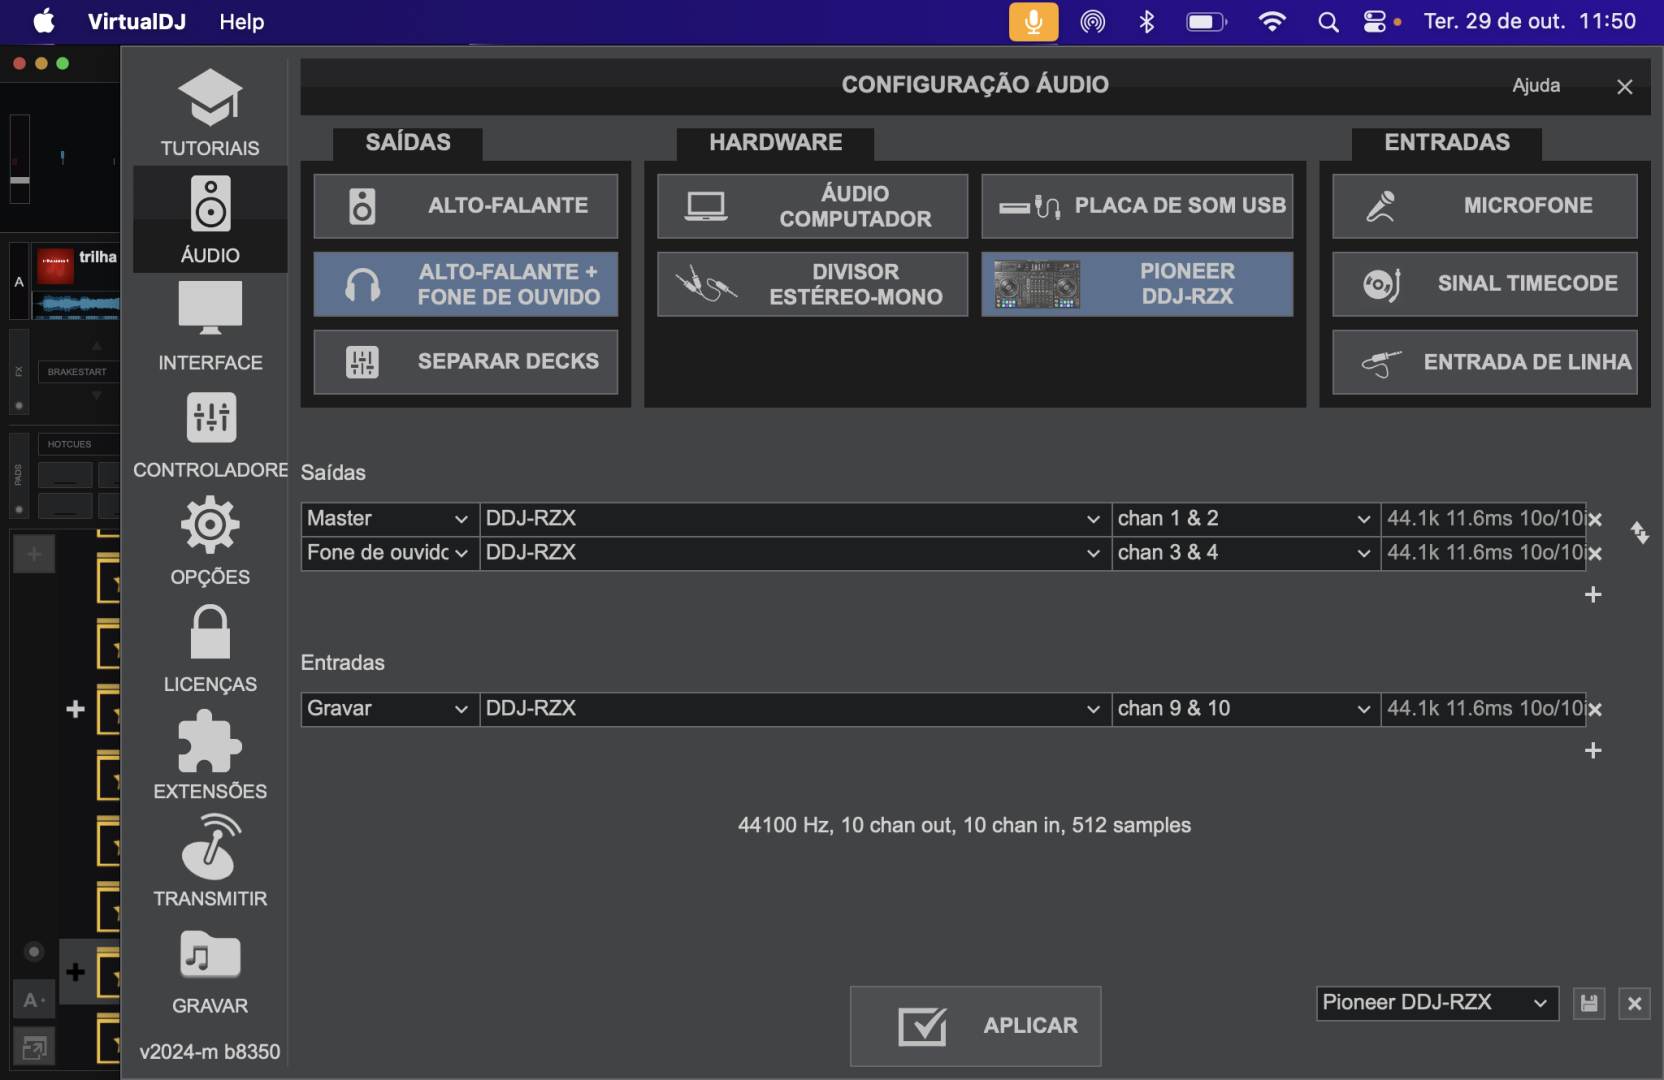Click the Gravar row 44.1k latency field
This screenshot has width=1664, height=1080.
point(1484,709)
